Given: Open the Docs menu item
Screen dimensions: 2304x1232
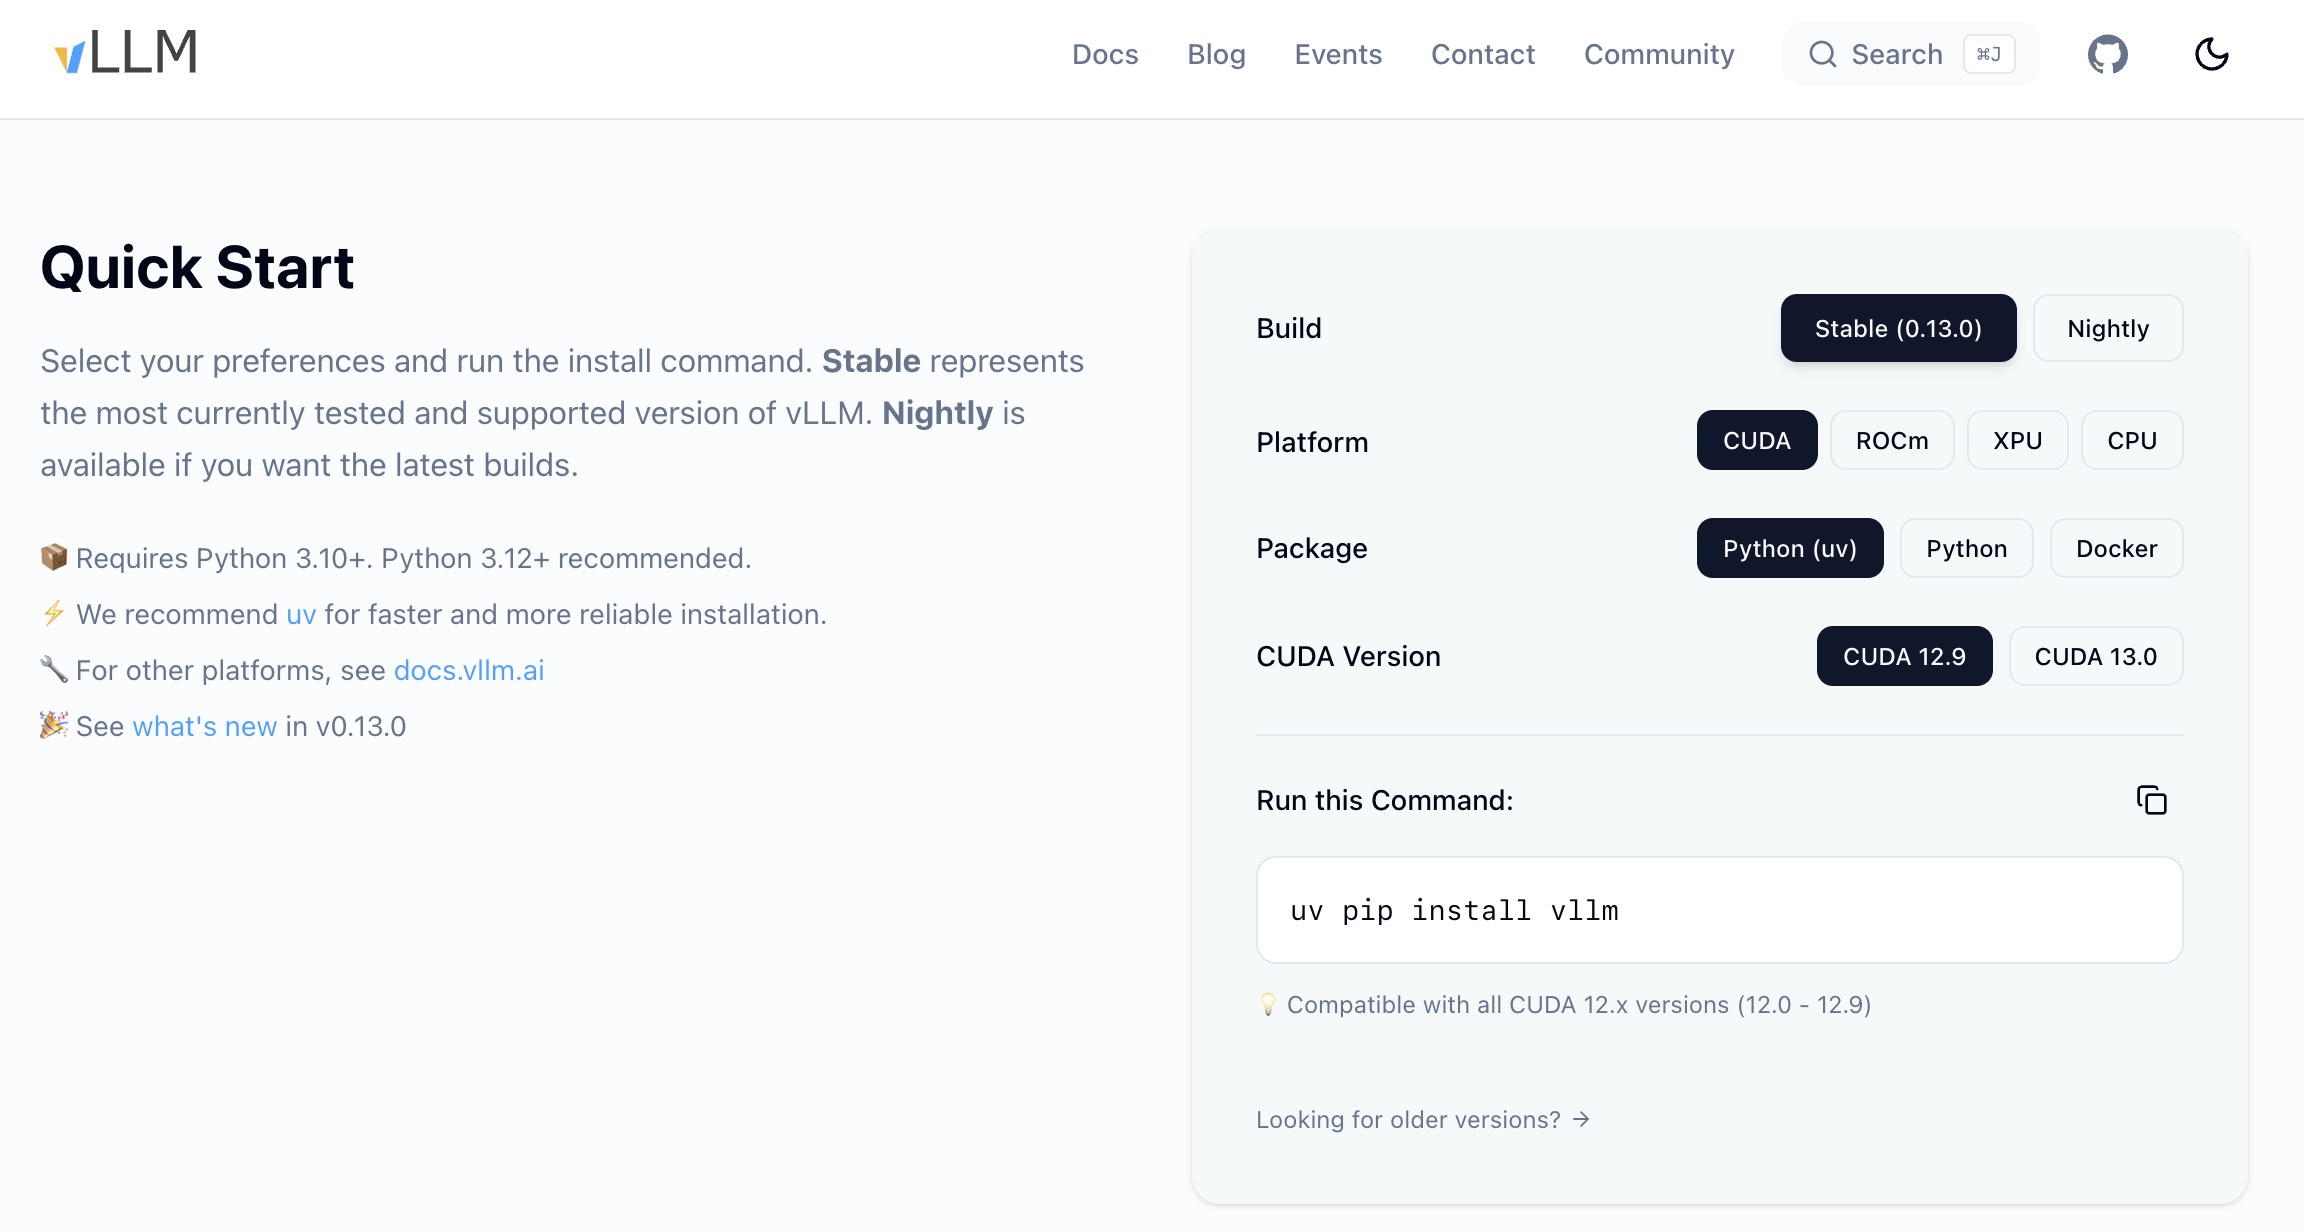Looking at the screenshot, I should tap(1105, 54).
